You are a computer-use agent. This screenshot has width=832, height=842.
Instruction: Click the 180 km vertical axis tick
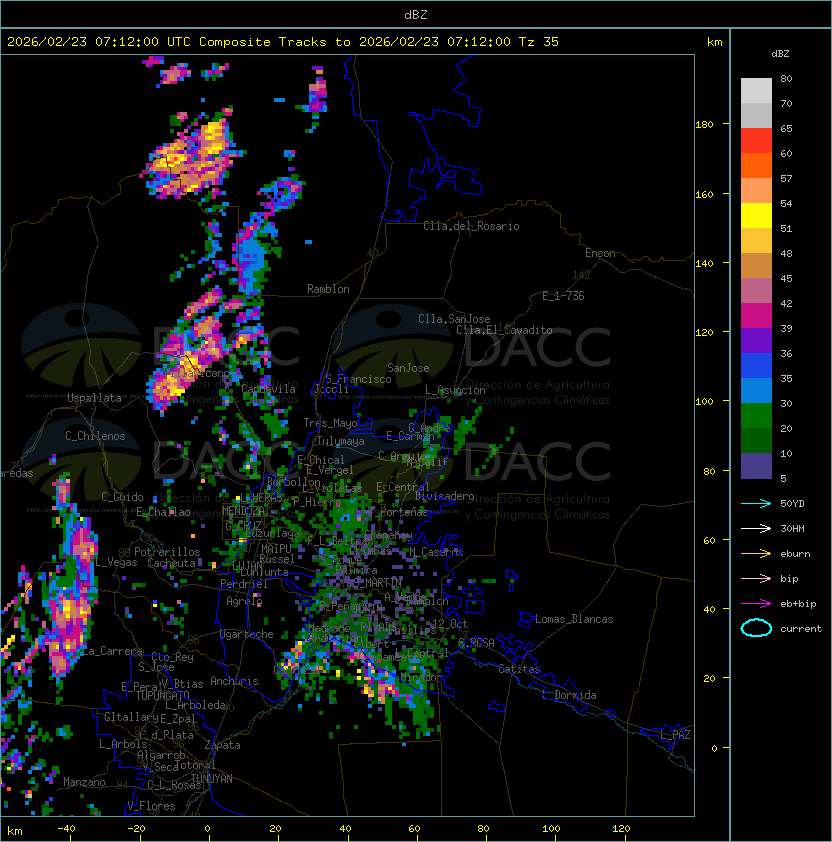[704, 125]
